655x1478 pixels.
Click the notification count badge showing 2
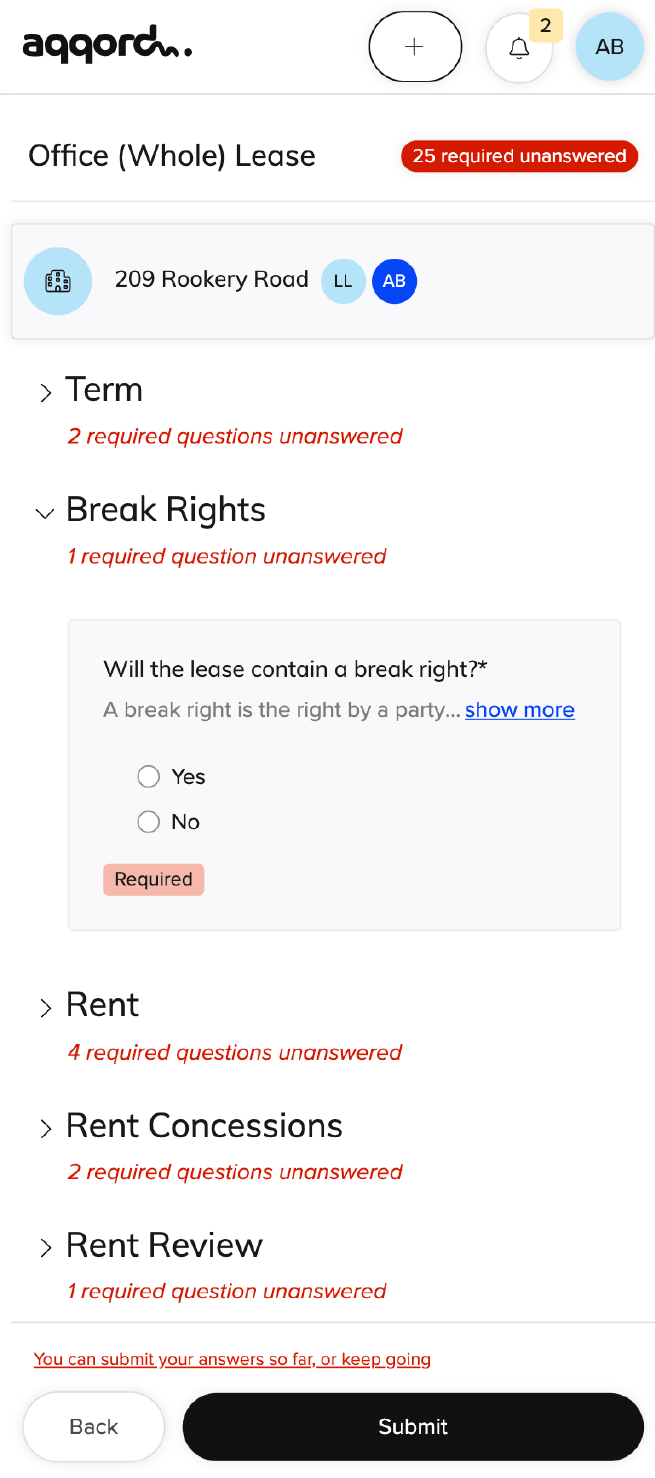(x=545, y=25)
